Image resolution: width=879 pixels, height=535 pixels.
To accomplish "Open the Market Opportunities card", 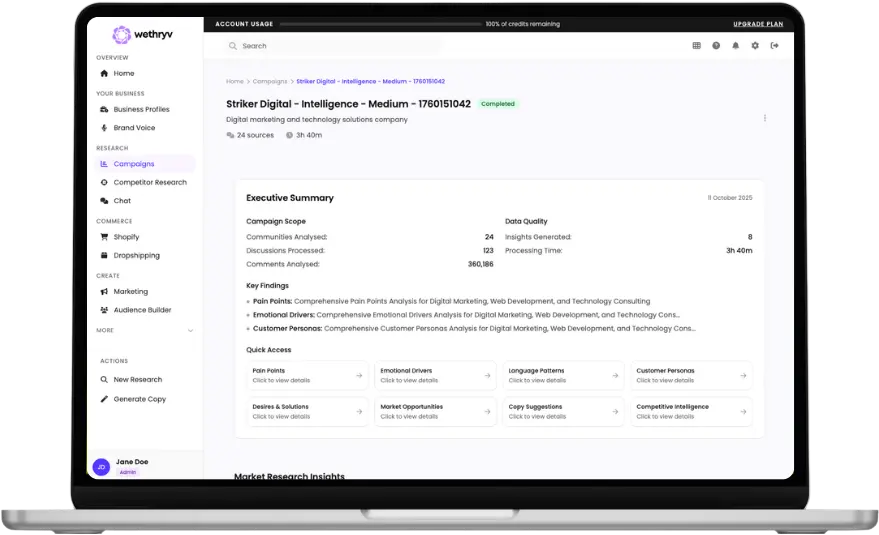I will click(x=436, y=412).
